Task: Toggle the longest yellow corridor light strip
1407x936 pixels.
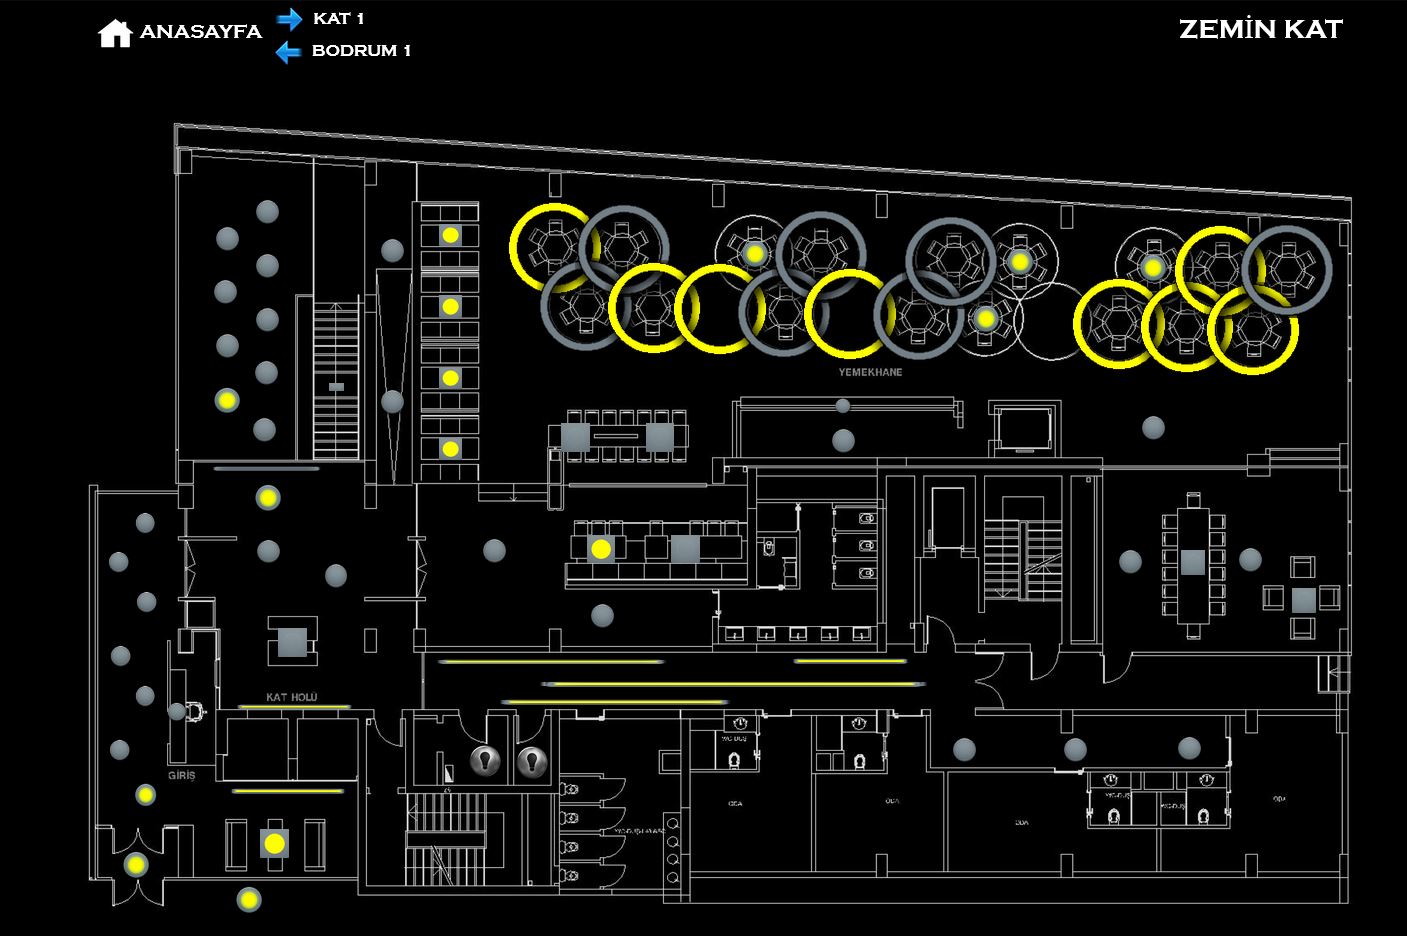Action: point(733,684)
